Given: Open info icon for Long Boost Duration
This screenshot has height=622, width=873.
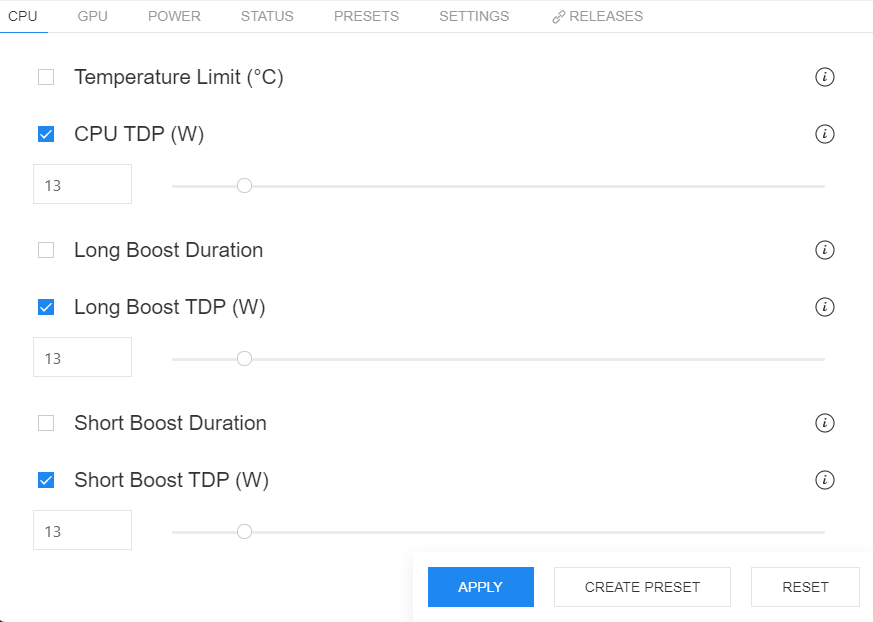Looking at the screenshot, I should (825, 250).
